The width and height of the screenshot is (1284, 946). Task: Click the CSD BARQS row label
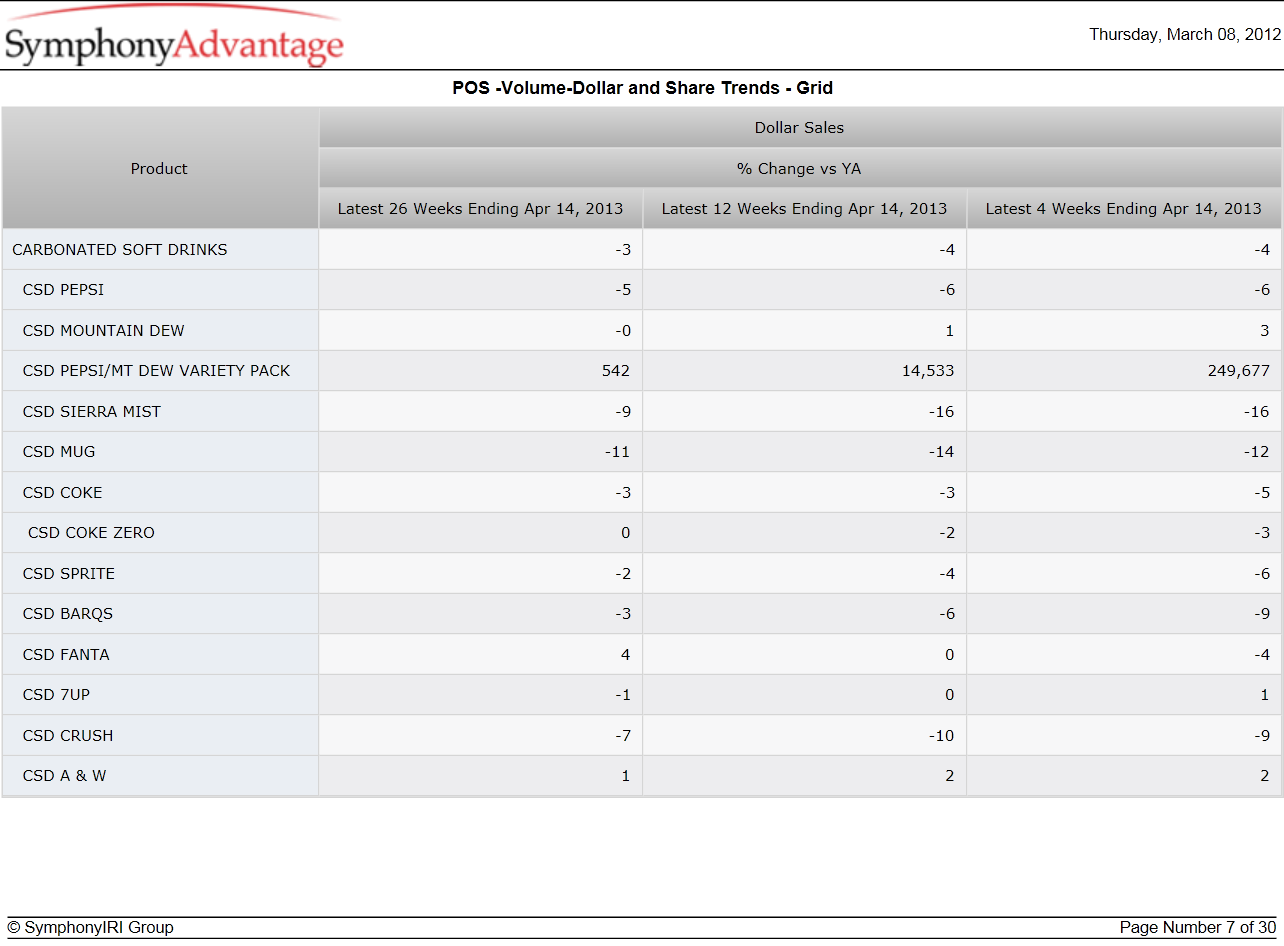68,614
